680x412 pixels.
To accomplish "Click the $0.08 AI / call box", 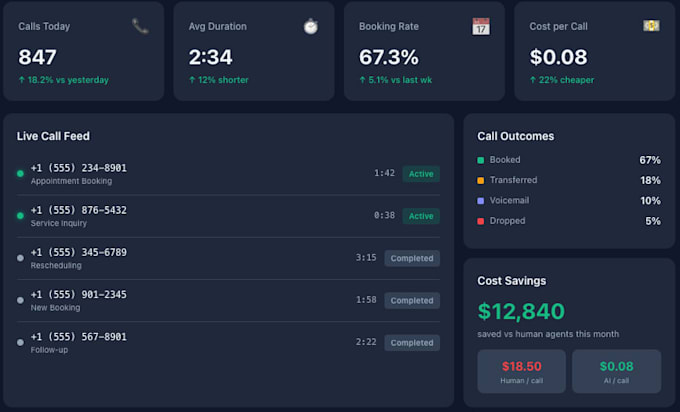I will point(616,371).
